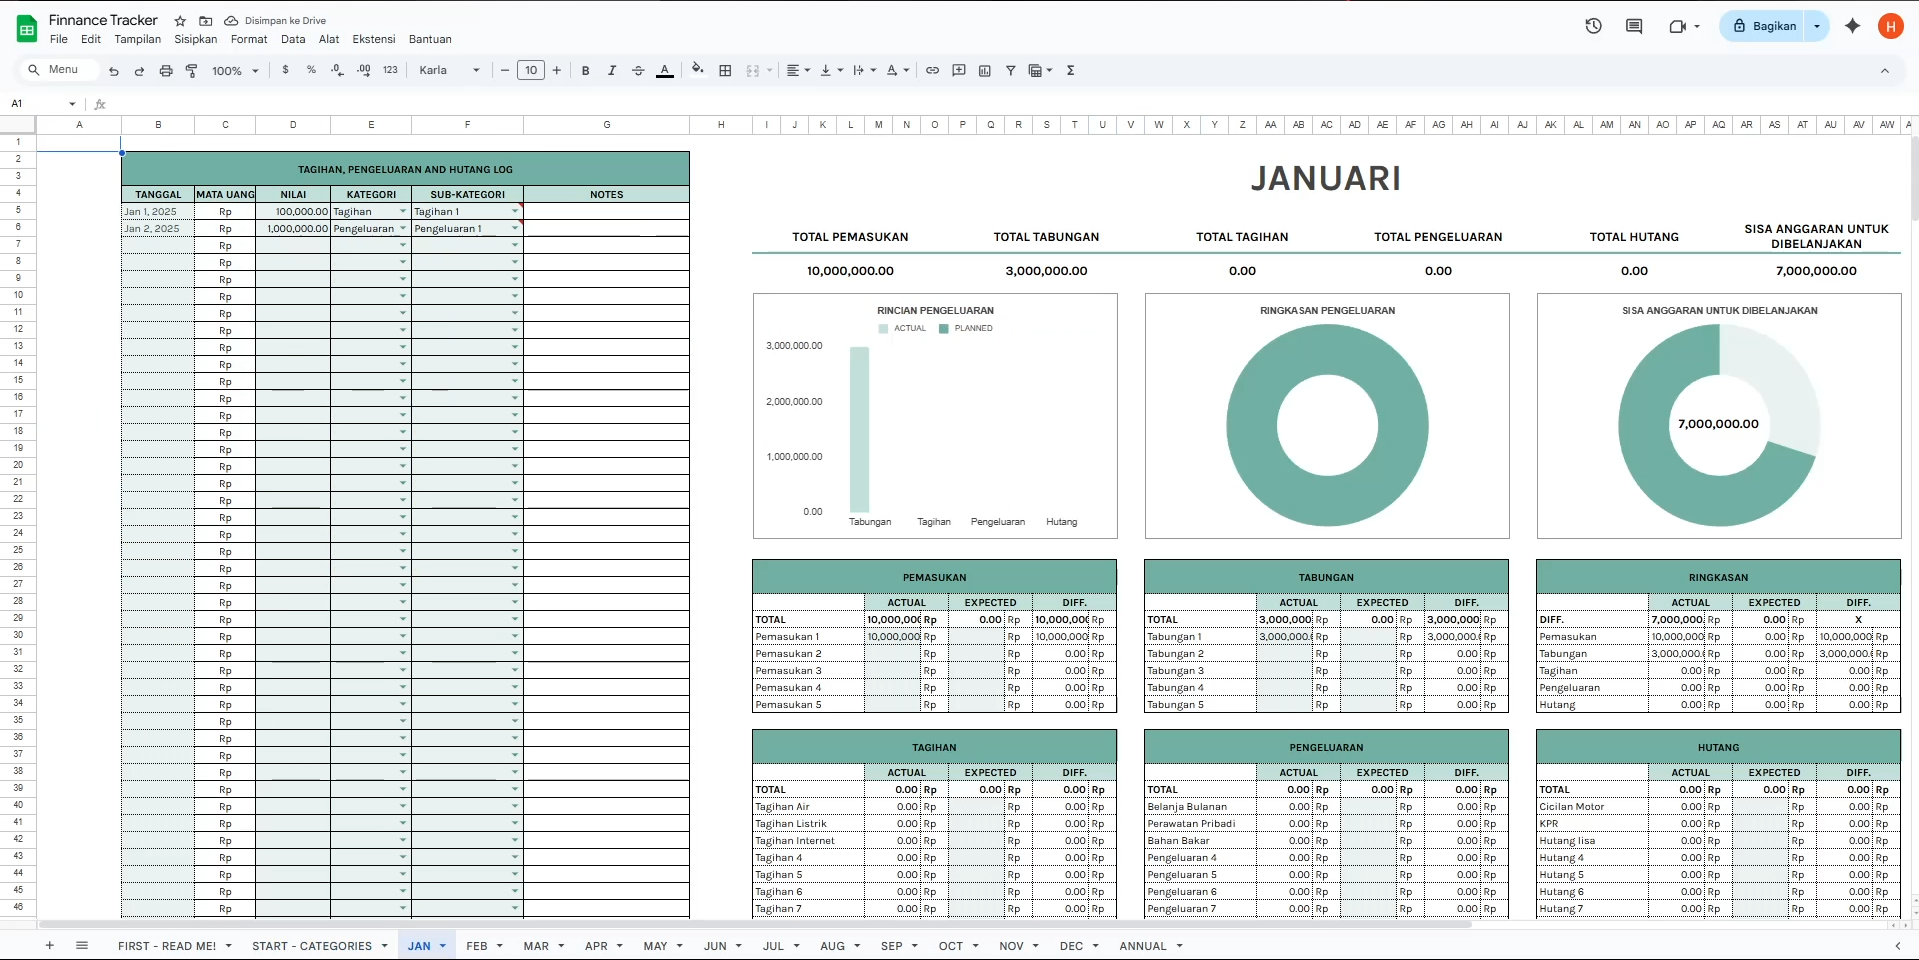The image size is (1919, 960).
Task: Toggle strikethrough formatting
Action: 638,71
